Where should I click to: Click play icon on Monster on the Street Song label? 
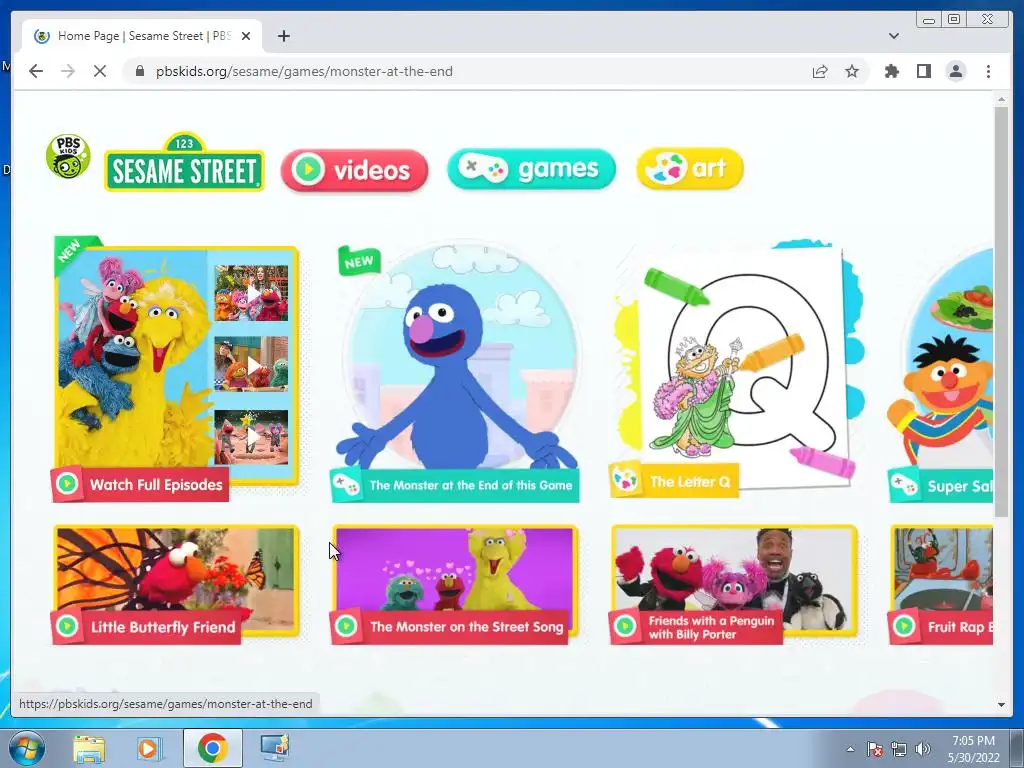pyautogui.click(x=346, y=626)
